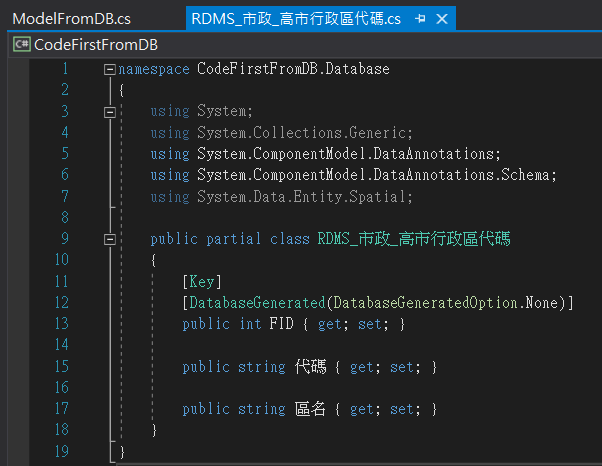
Task: Collapse the namespace block on line 1
Action: pyautogui.click(x=109, y=70)
